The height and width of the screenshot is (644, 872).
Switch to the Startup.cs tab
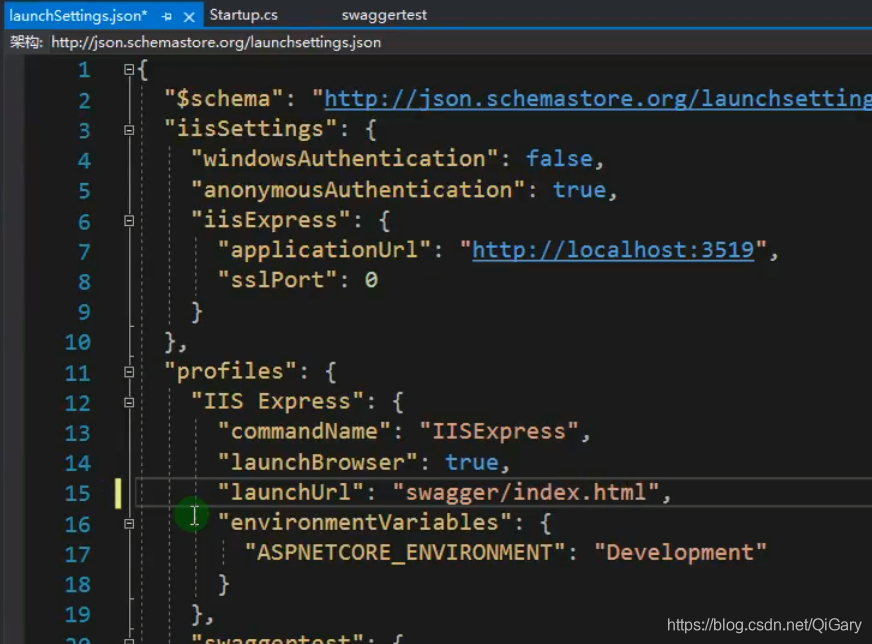coord(244,15)
